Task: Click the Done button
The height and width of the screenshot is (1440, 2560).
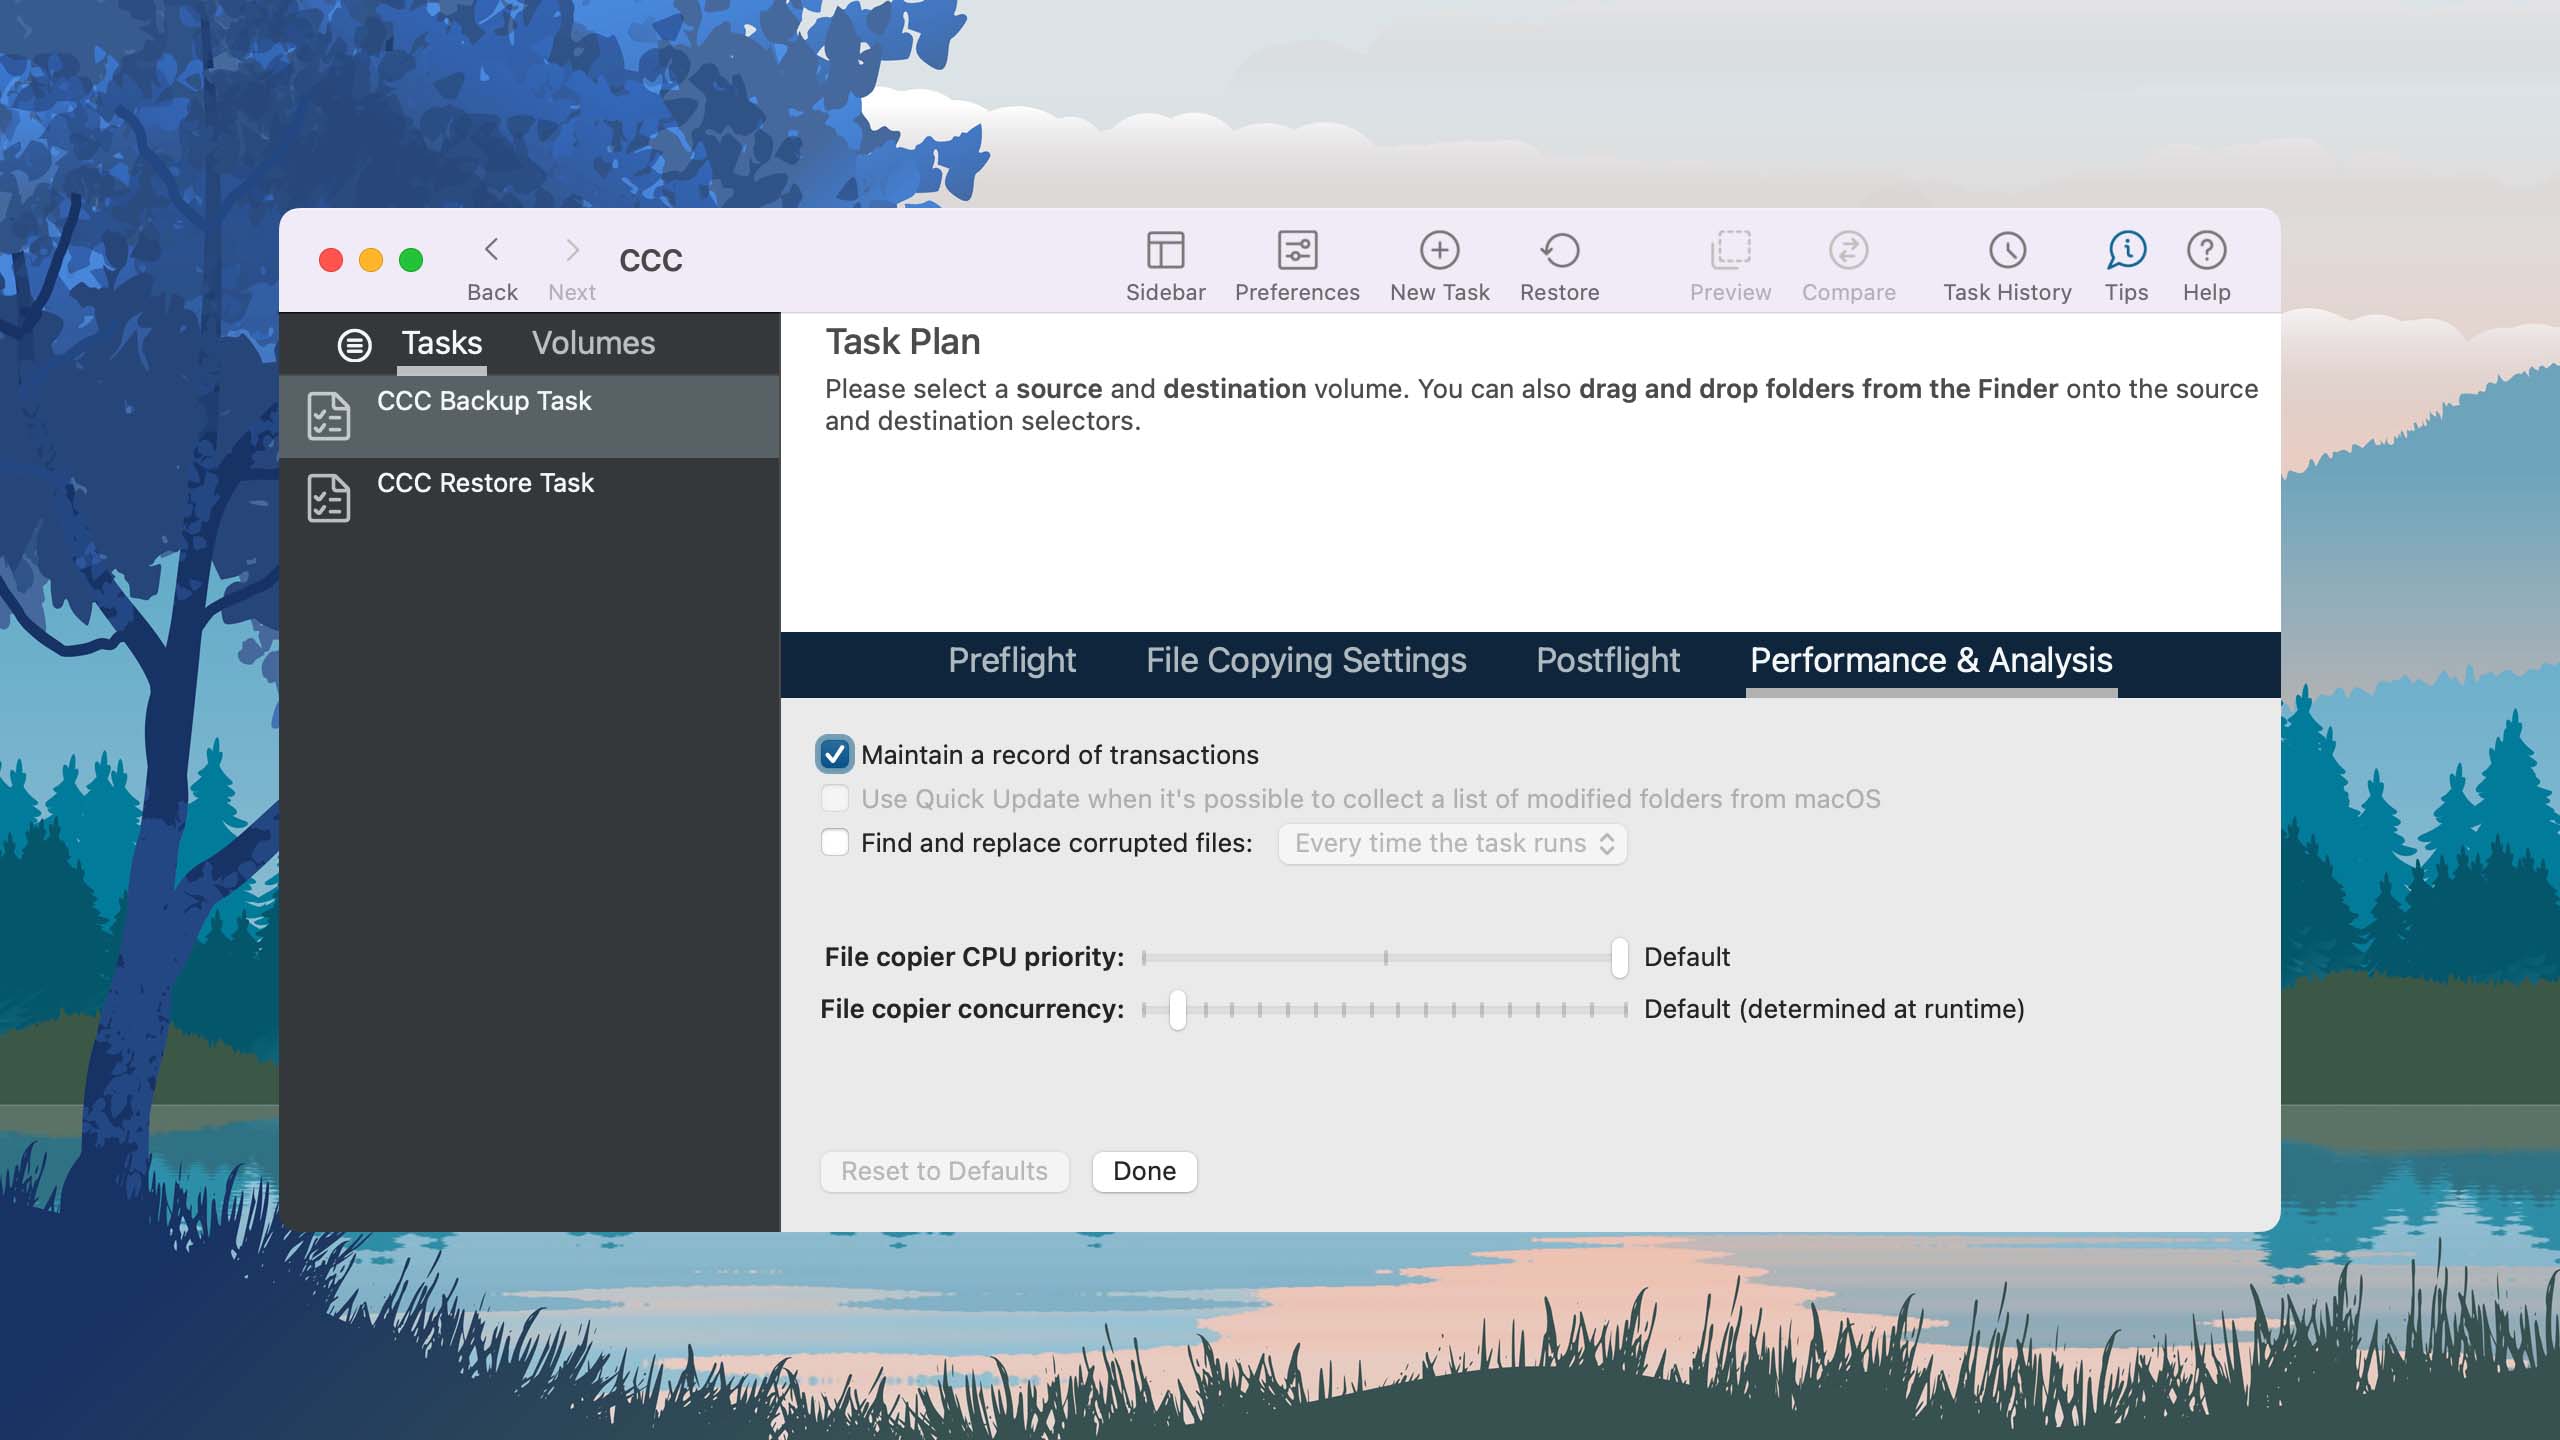Action: click(x=1144, y=1171)
